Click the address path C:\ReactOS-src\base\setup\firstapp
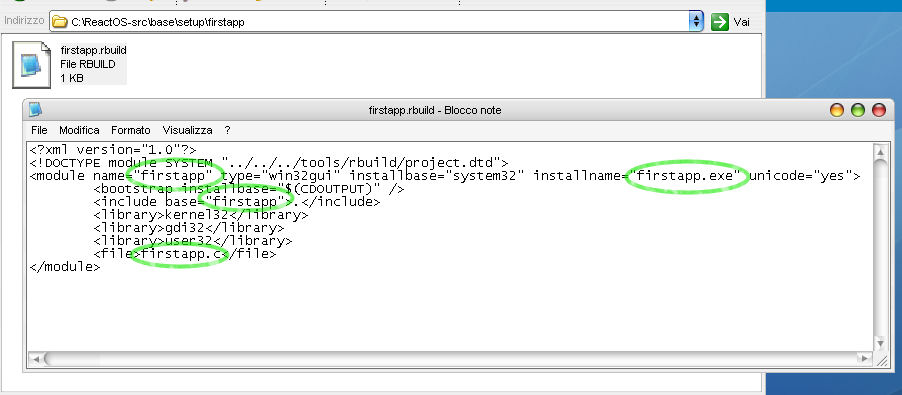 (x=158, y=22)
